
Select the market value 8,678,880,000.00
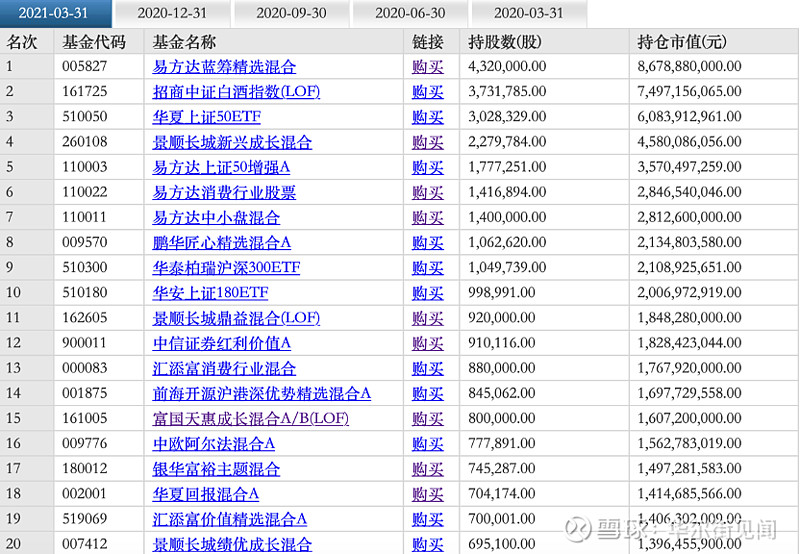[689, 66]
